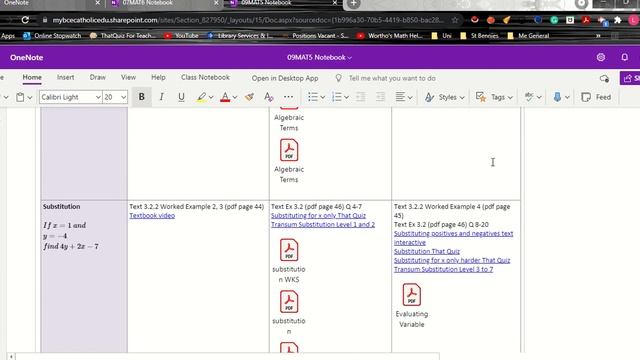Open the Textbook video link

(152, 216)
